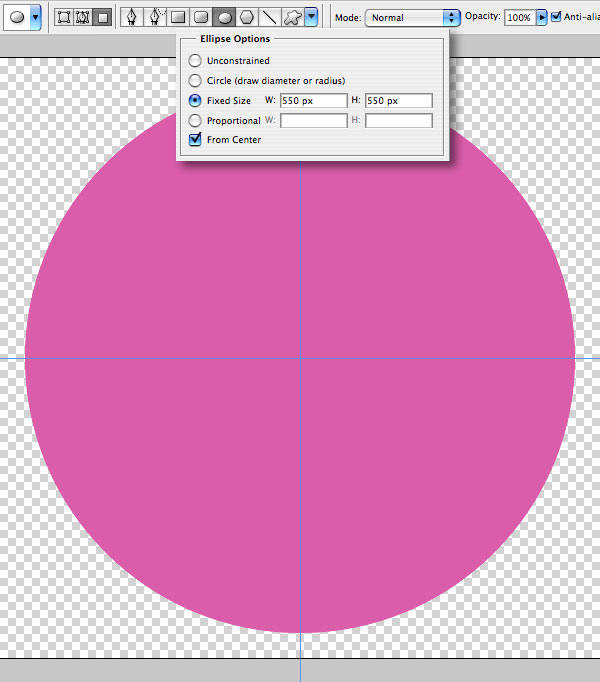600x682 pixels.
Task: Choose the Pen tool icon
Action: point(131,17)
